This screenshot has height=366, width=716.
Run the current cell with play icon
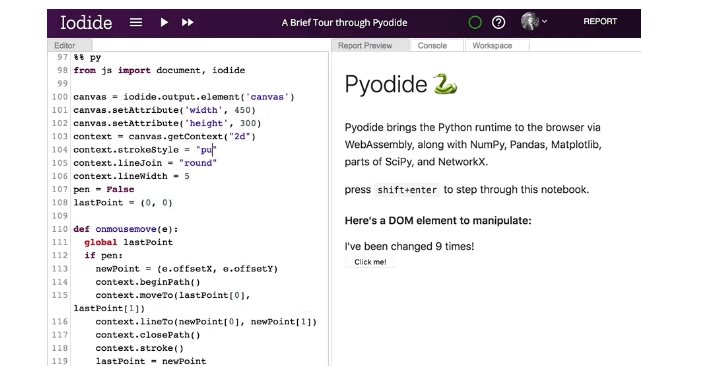[164, 22]
